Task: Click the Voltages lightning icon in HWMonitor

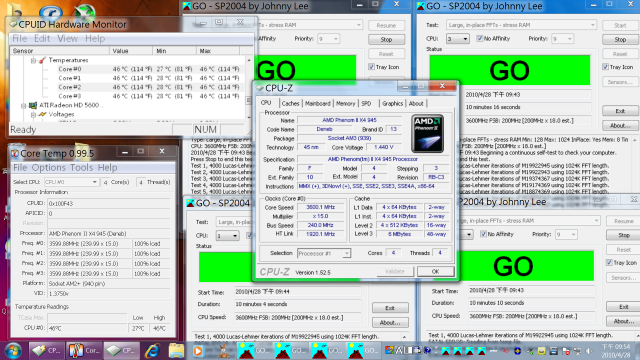Action: [42, 114]
